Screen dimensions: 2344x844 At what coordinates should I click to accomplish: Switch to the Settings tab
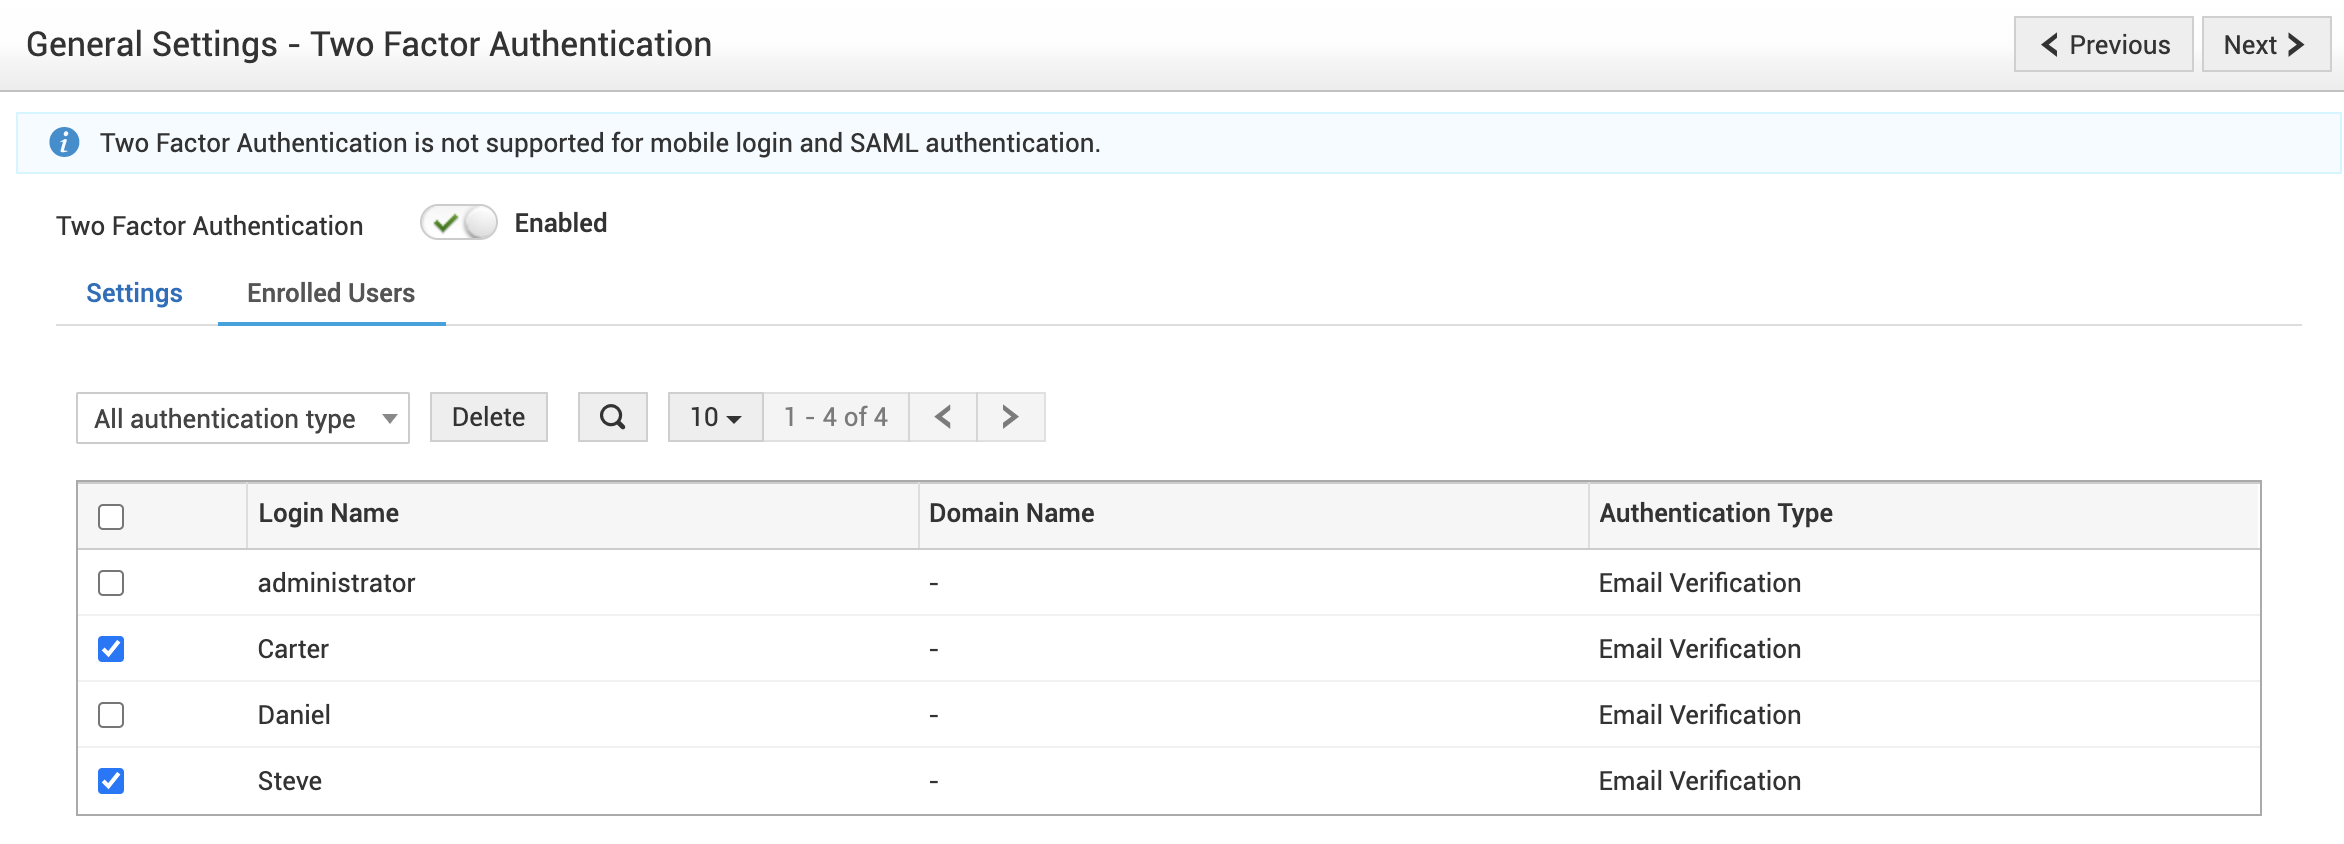tap(134, 293)
